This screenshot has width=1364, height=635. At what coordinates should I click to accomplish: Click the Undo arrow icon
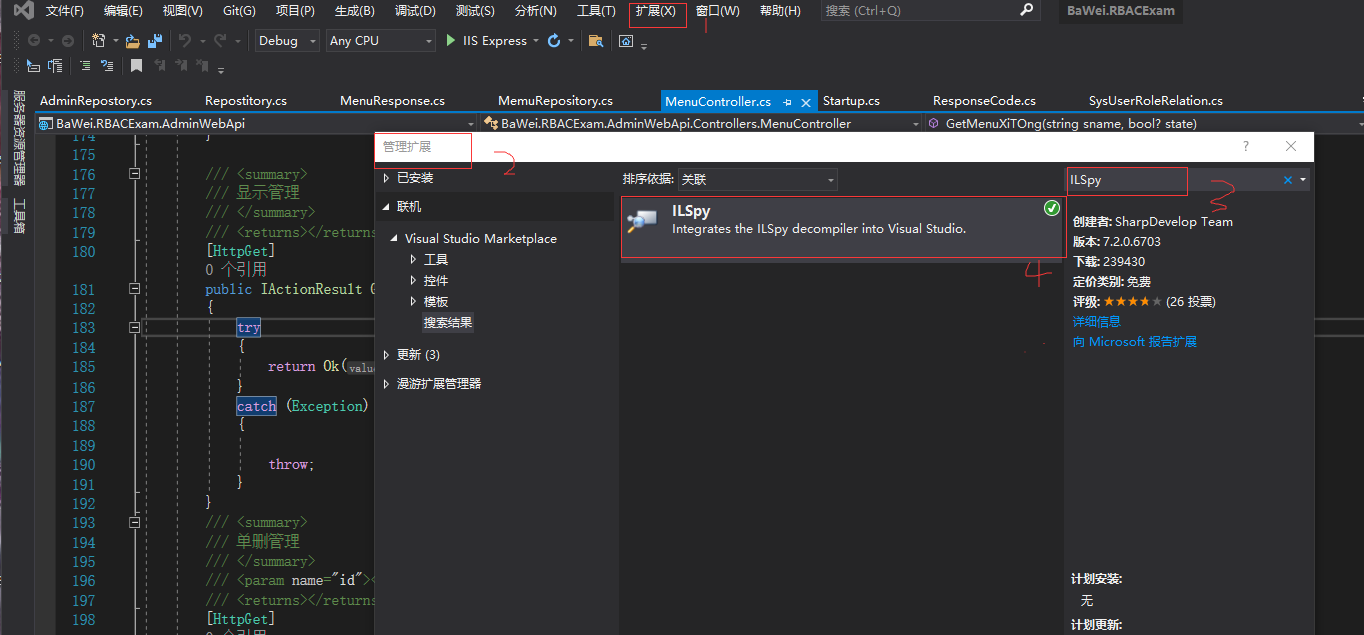click(185, 41)
